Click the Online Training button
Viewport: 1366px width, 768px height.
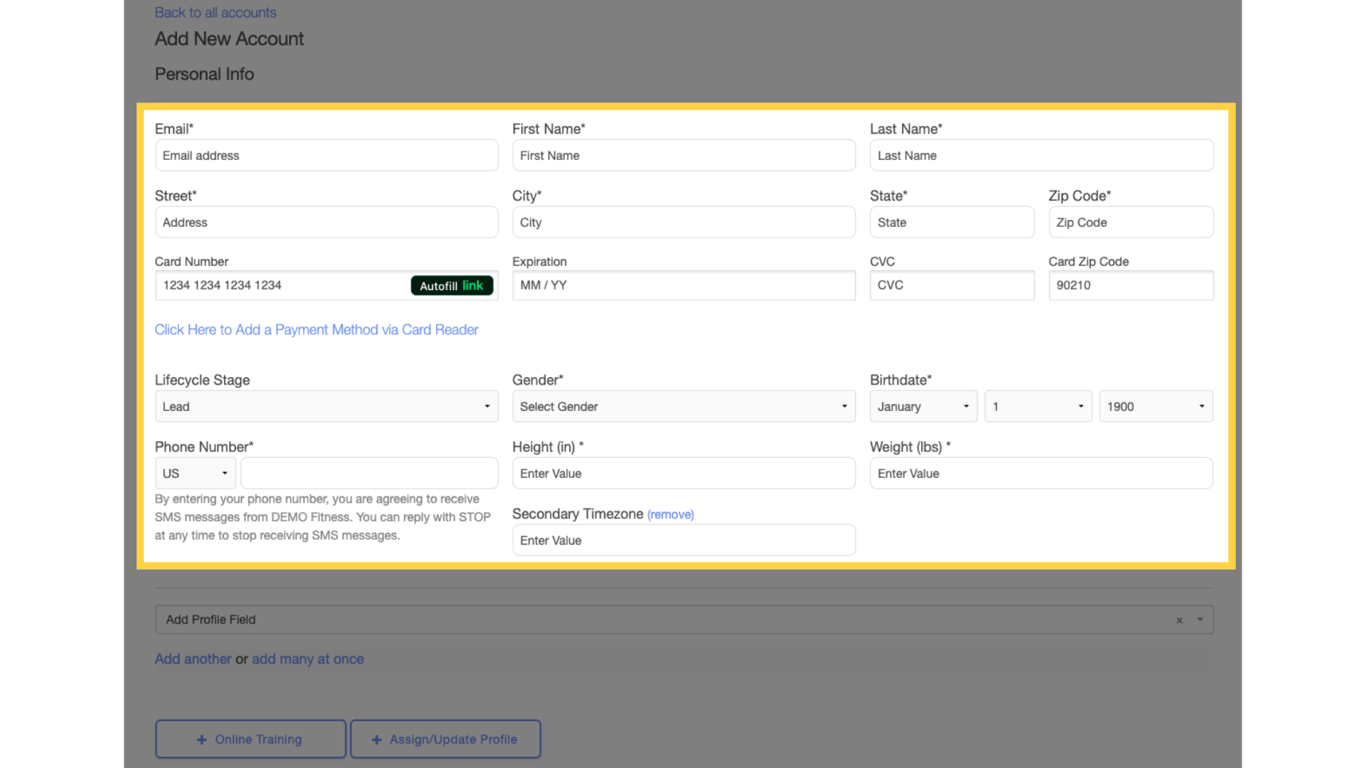[250, 739]
